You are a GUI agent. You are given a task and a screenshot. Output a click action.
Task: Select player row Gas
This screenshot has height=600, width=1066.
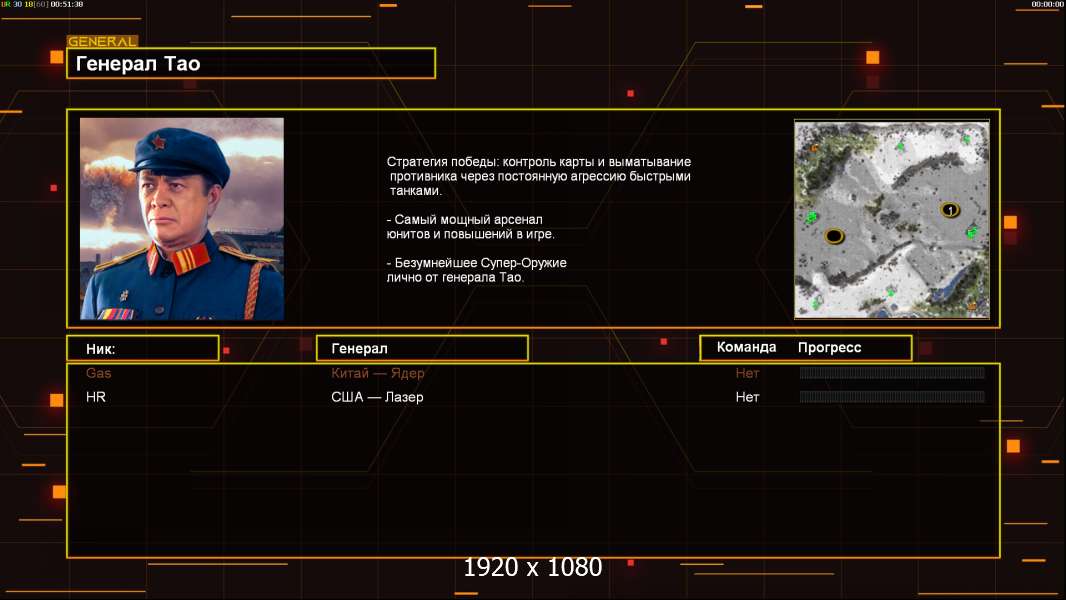click(533, 373)
